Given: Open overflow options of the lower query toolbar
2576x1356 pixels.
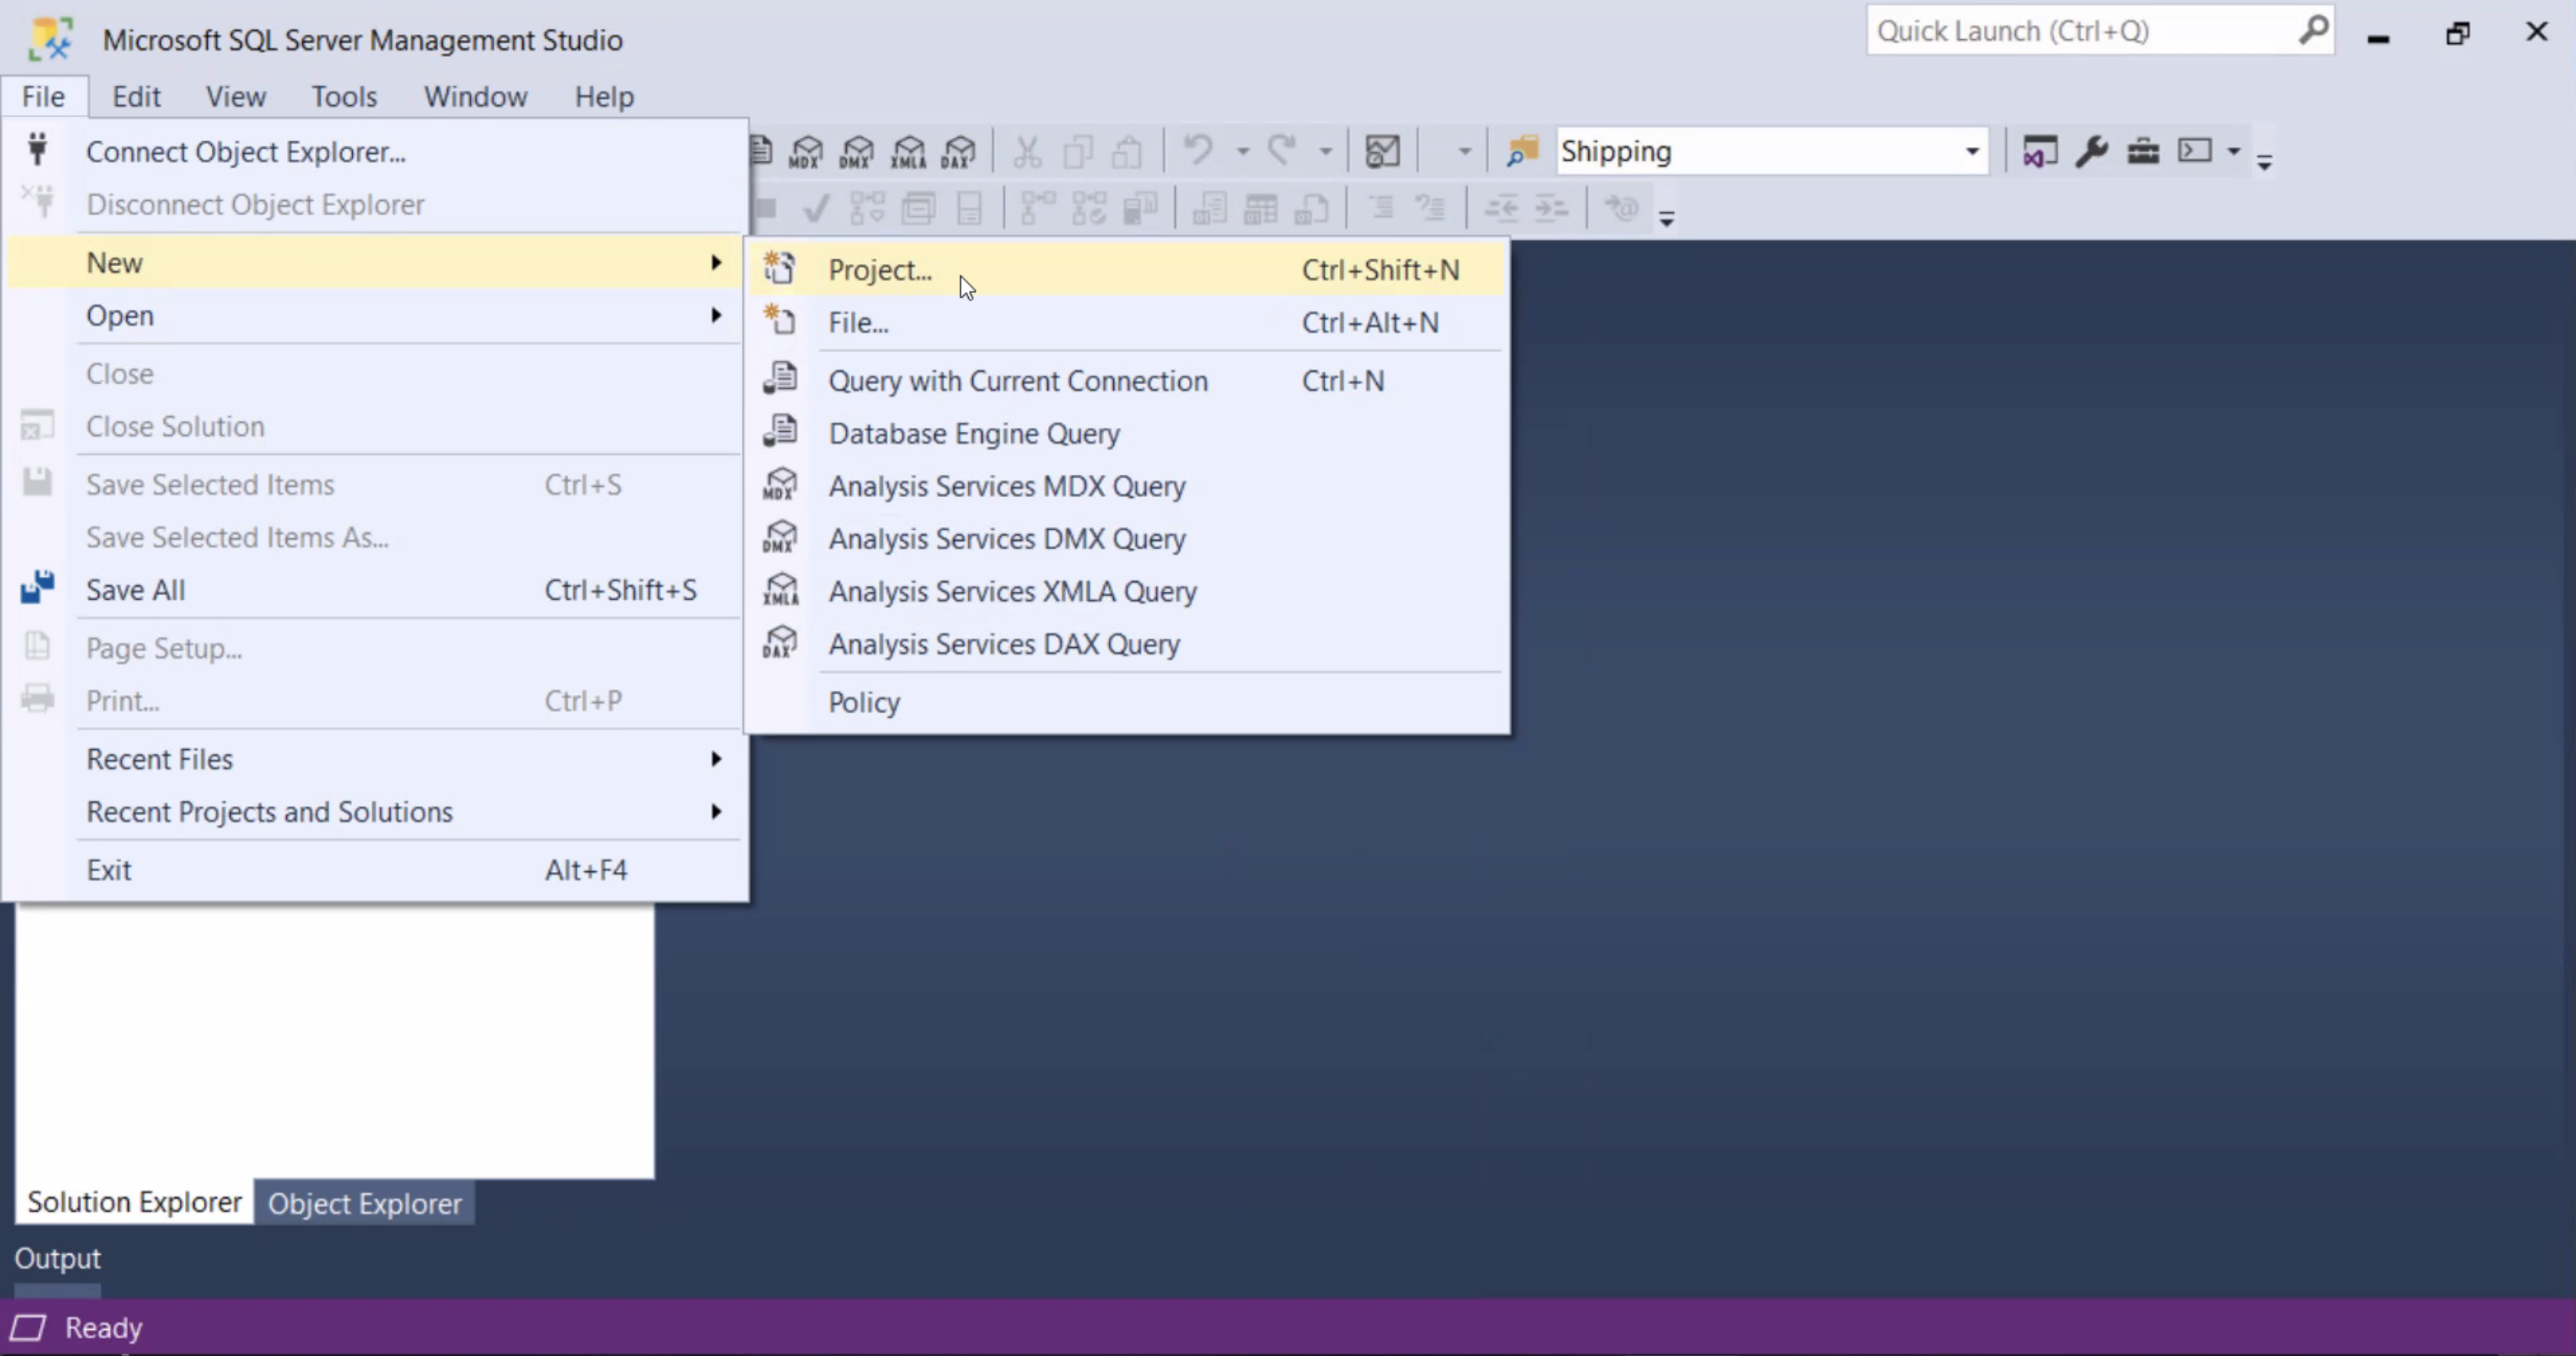Looking at the screenshot, I should click(x=1666, y=218).
